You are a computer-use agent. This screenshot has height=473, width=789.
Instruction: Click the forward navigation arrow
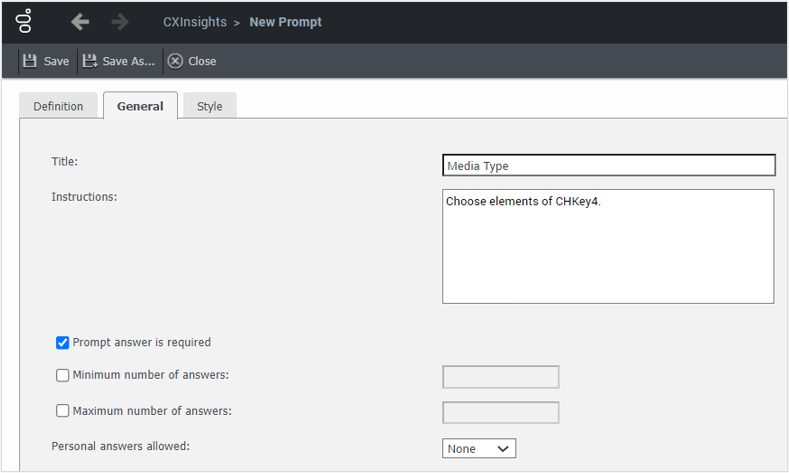pyautogui.click(x=120, y=22)
